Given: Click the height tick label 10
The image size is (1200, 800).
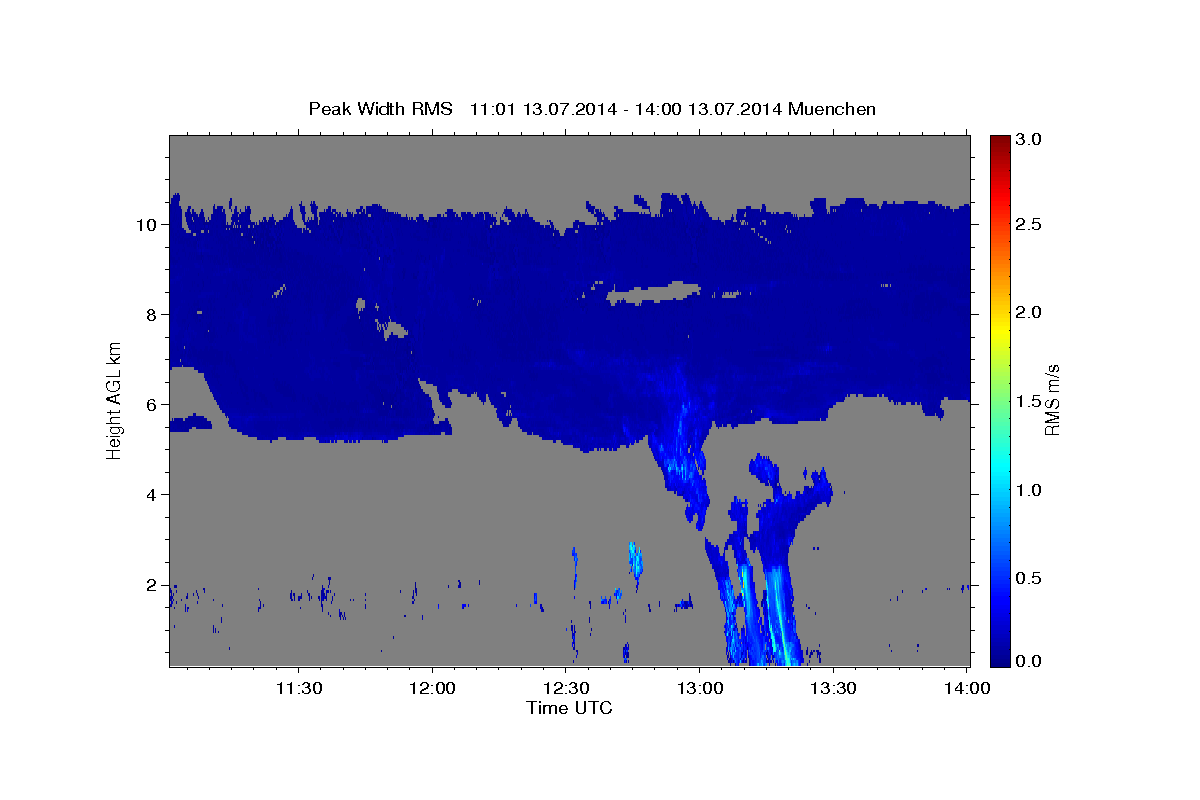Looking at the screenshot, I should (x=147, y=225).
